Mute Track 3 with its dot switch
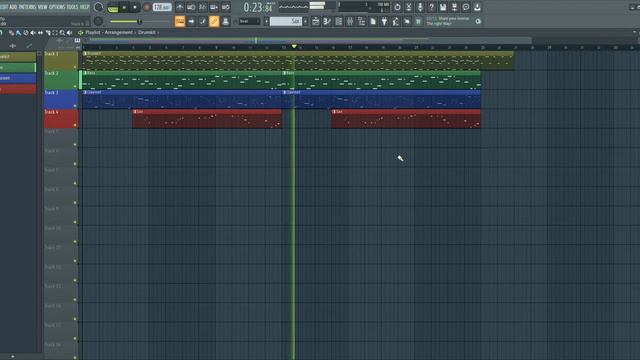The height and width of the screenshot is (360, 640). (75, 106)
